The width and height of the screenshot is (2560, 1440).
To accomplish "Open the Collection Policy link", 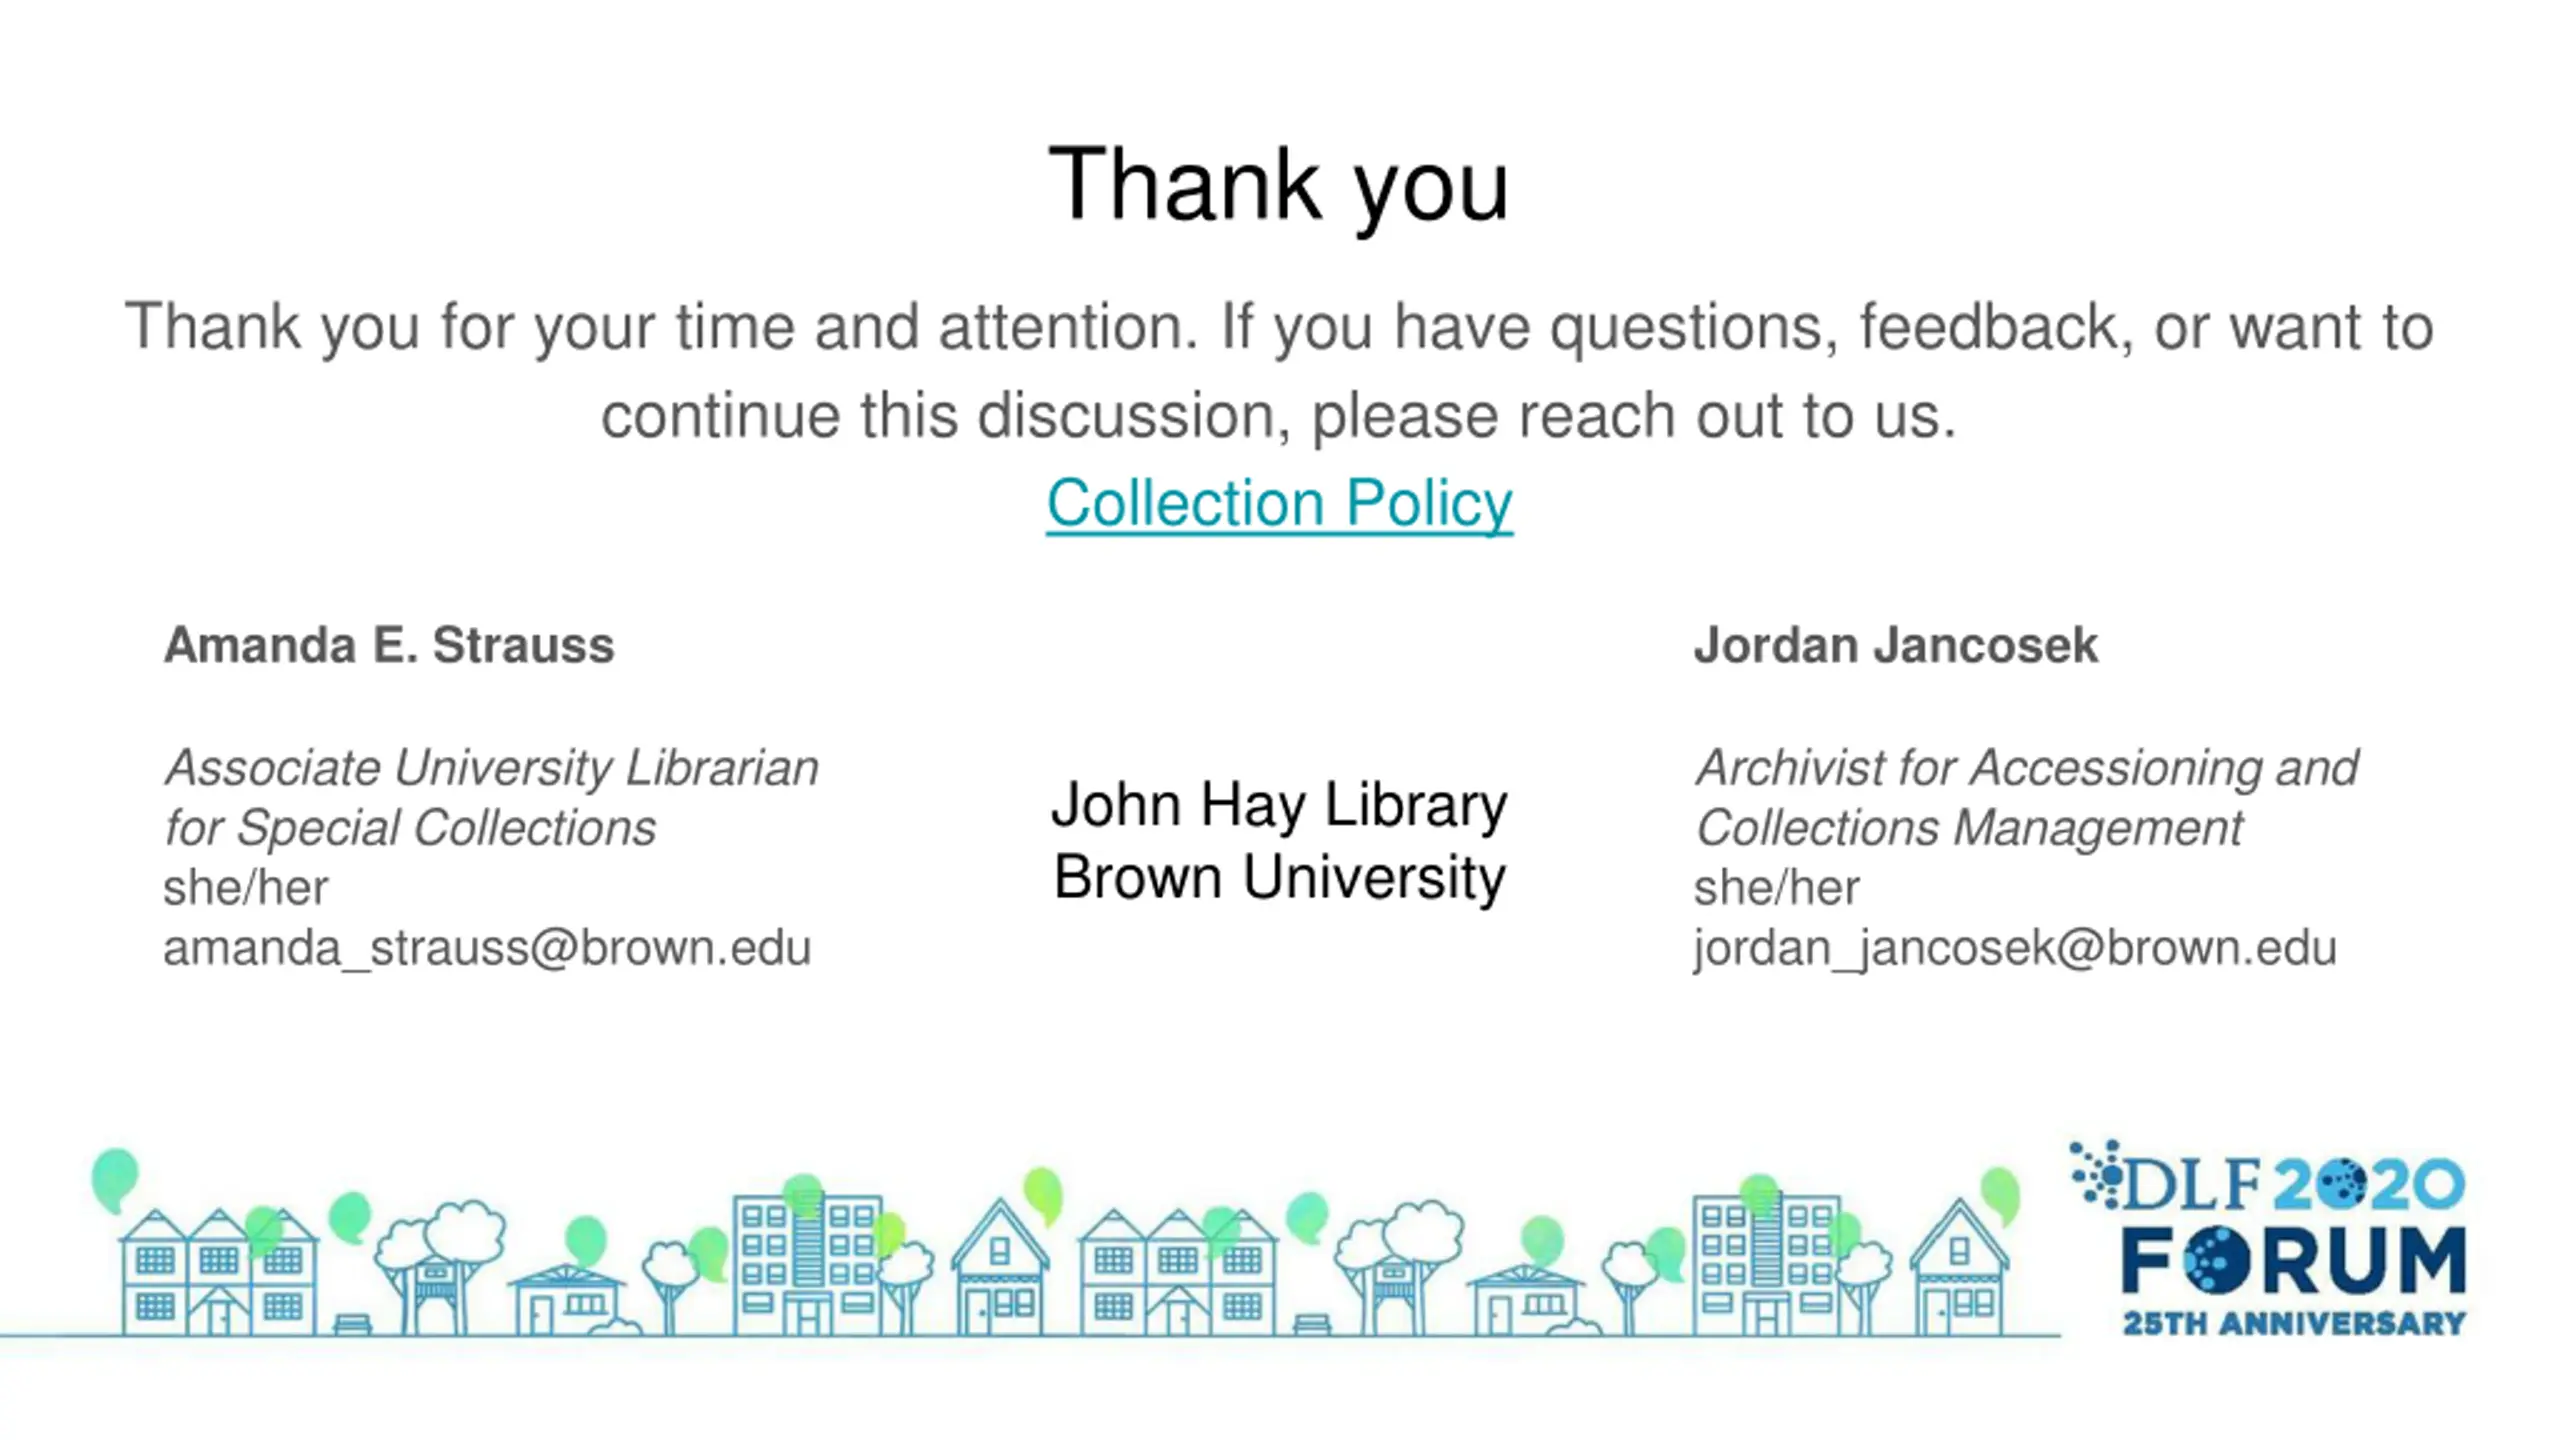I will click(1279, 503).
